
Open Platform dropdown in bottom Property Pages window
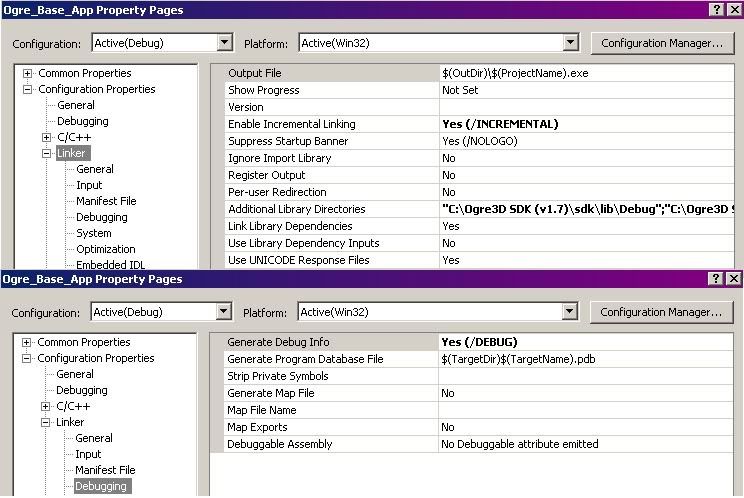coord(570,312)
